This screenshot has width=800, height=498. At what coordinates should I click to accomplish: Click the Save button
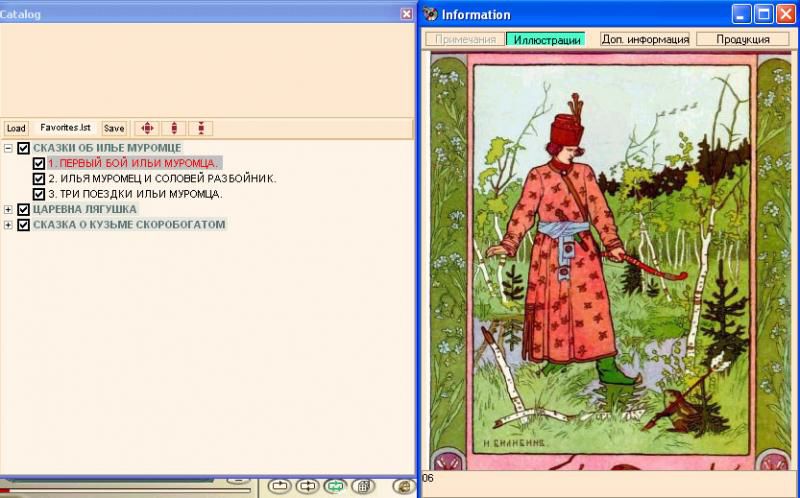pos(114,128)
